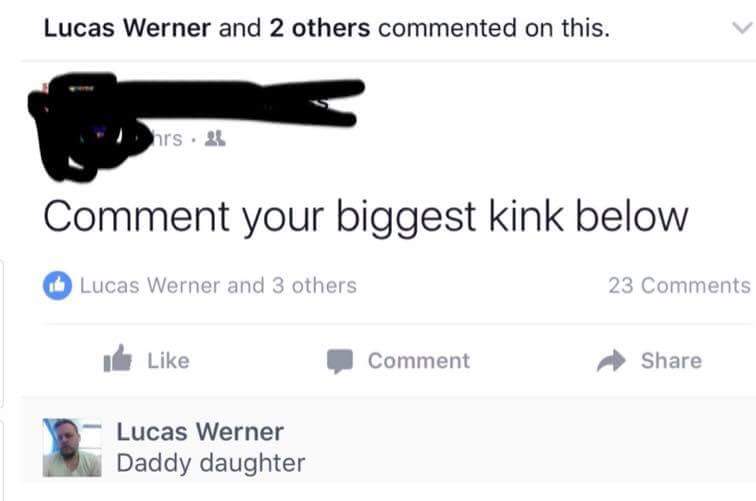Tap the Share button label

click(x=671, y=361)
